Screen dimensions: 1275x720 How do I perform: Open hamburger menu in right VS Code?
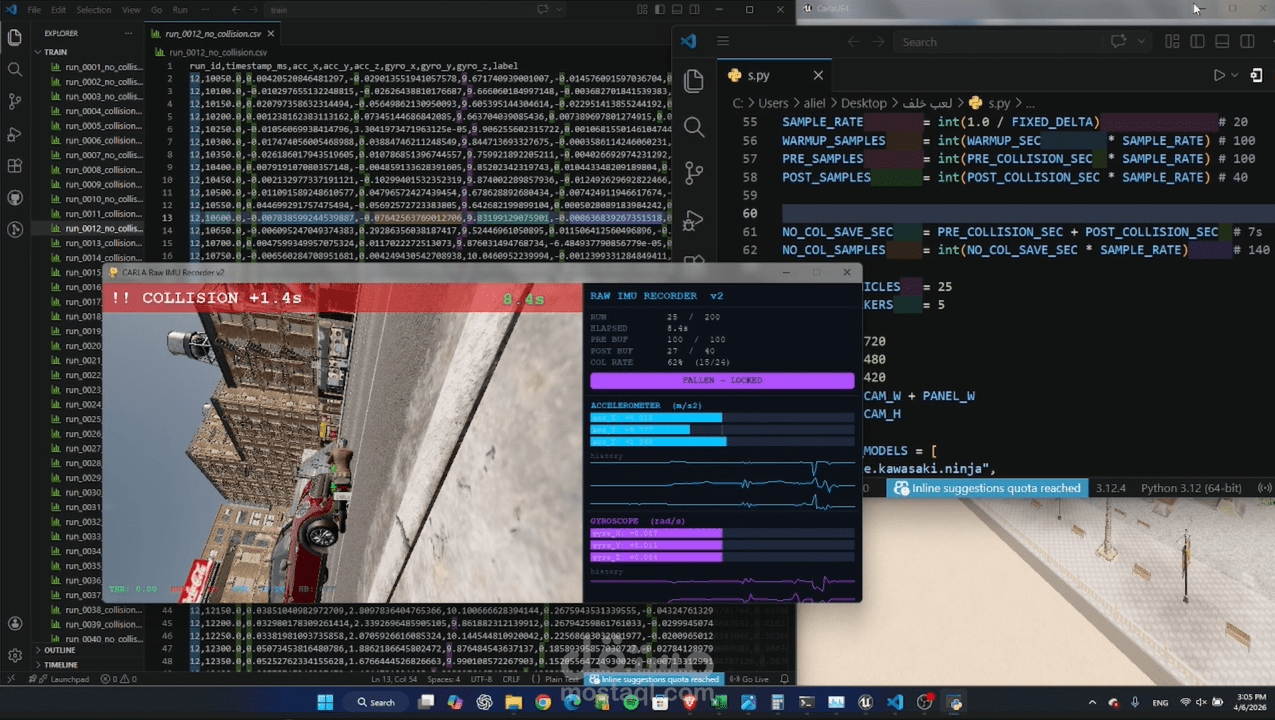pyautogui.click(x=723, y=42)
